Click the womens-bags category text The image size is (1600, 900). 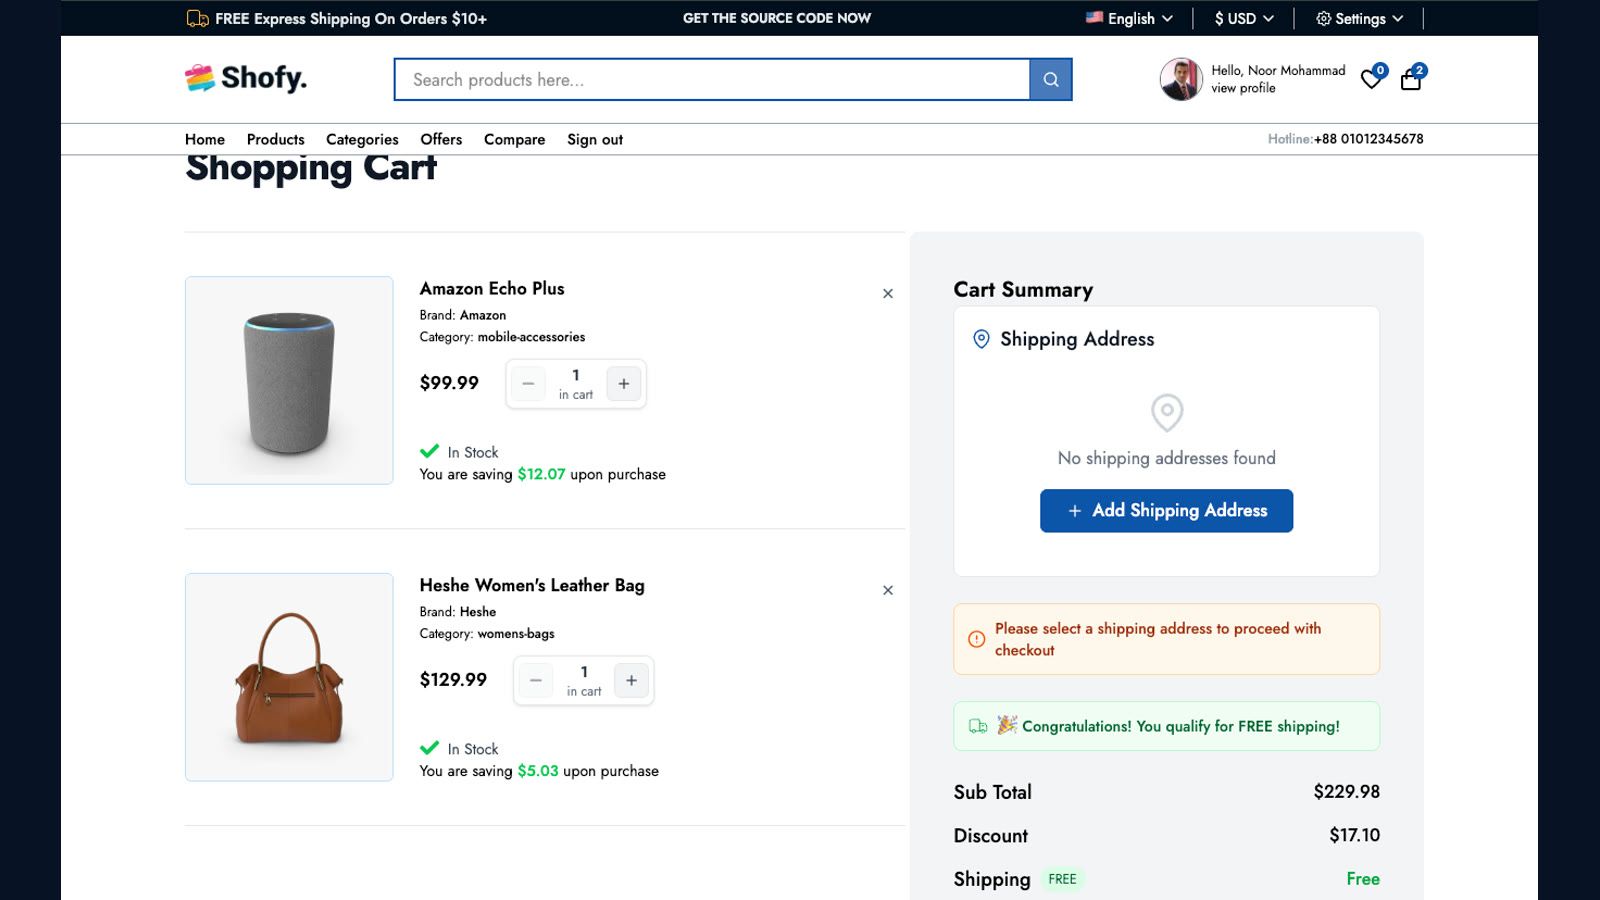(516, 634)
